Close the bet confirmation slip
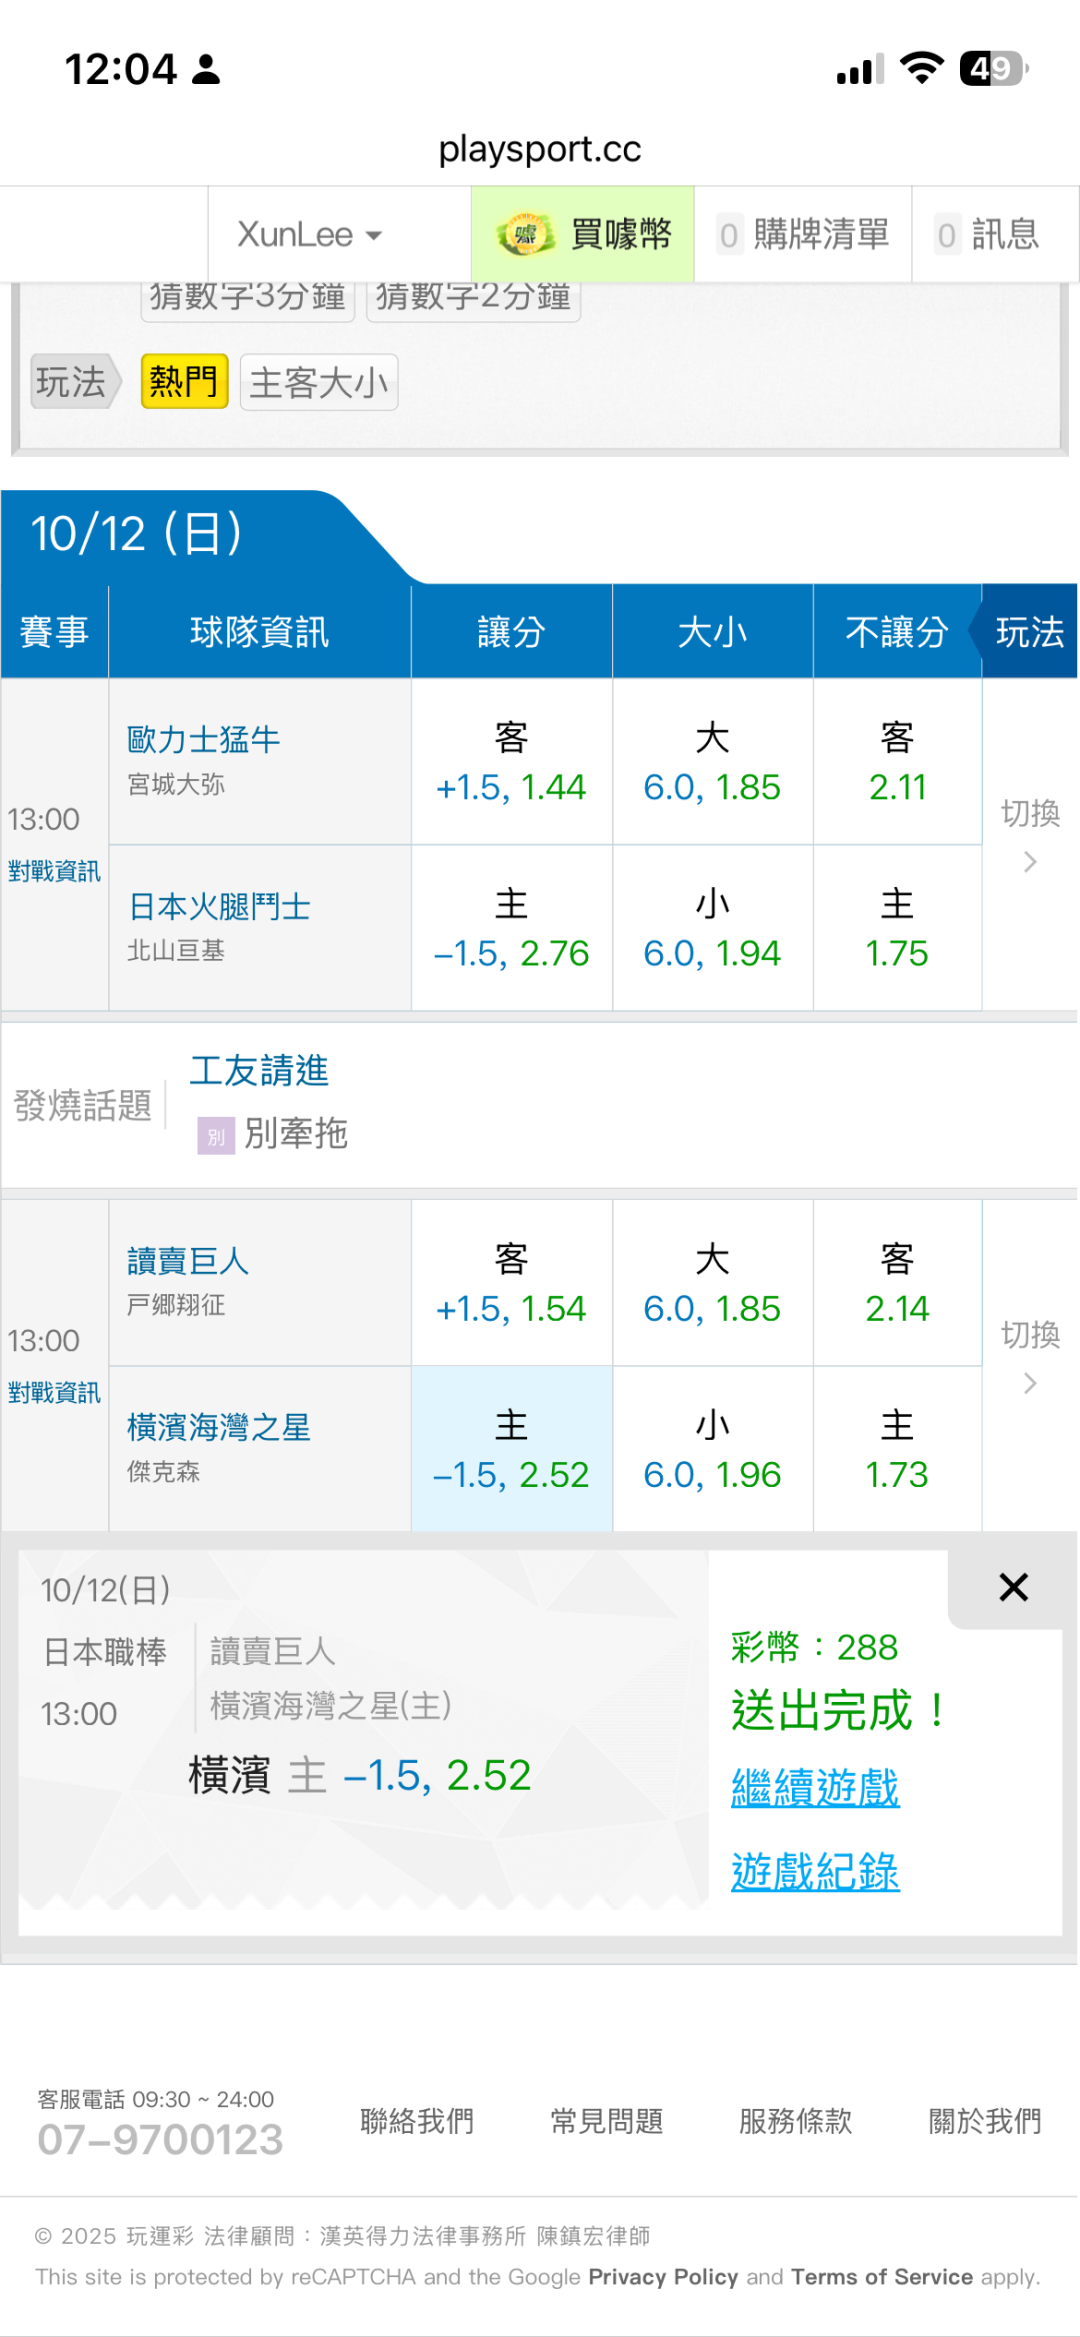This screenshot has height=2337, width=1080. (1013, 1587)
